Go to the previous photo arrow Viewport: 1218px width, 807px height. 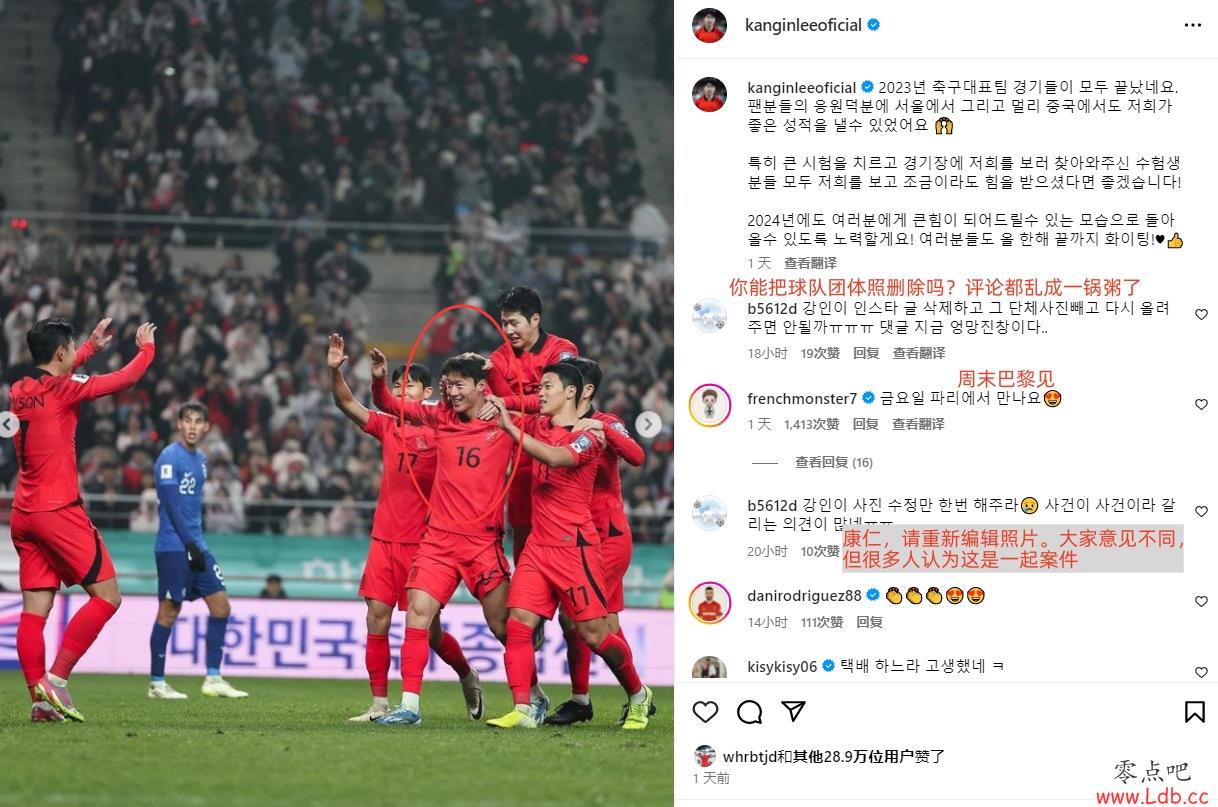9,424
